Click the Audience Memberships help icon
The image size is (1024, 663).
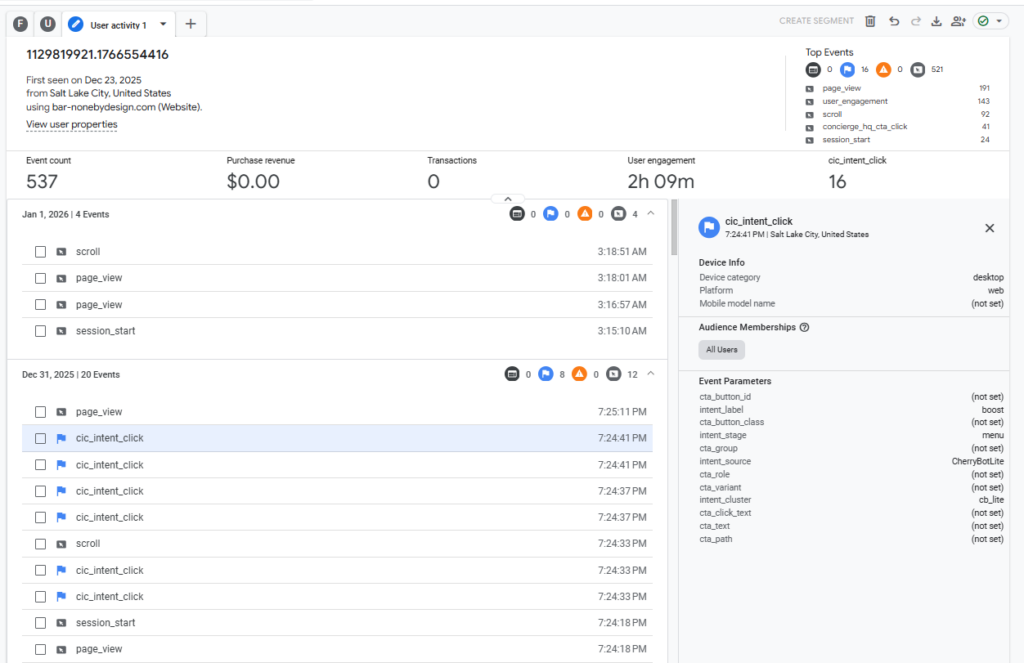pos(804,327)
